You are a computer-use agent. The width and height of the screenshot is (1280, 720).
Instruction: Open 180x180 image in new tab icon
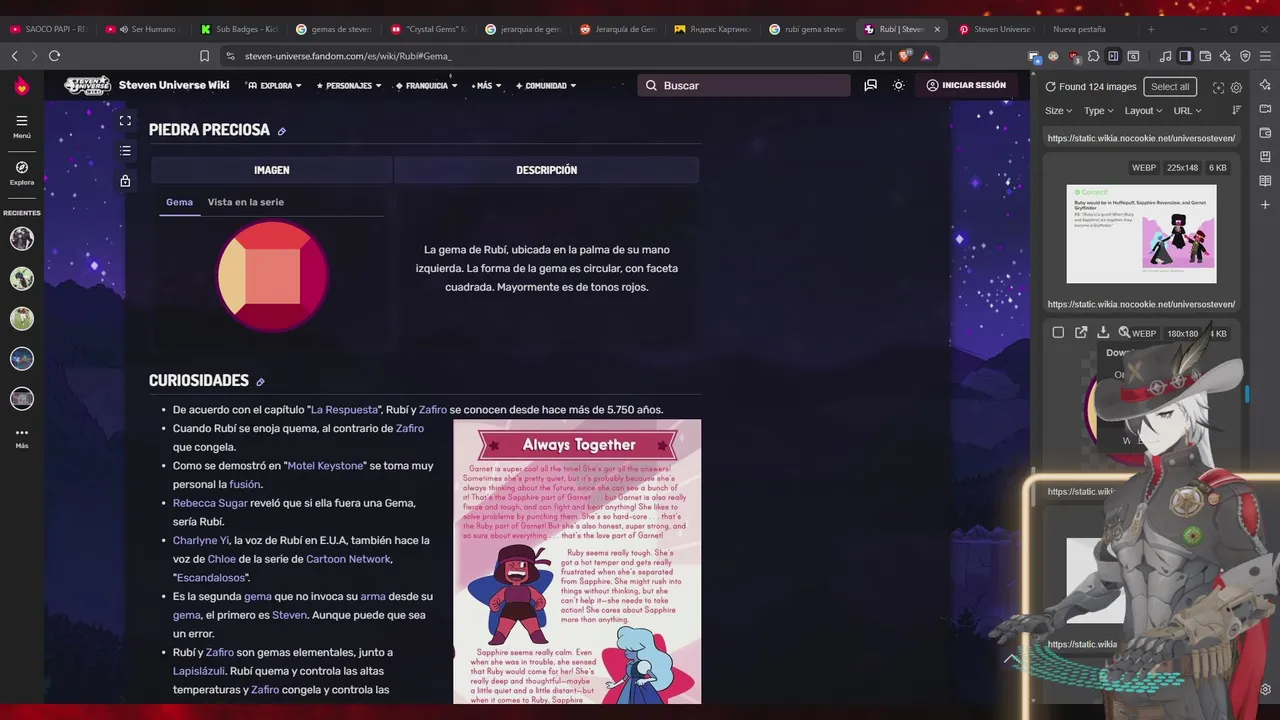click(1081, 333)
